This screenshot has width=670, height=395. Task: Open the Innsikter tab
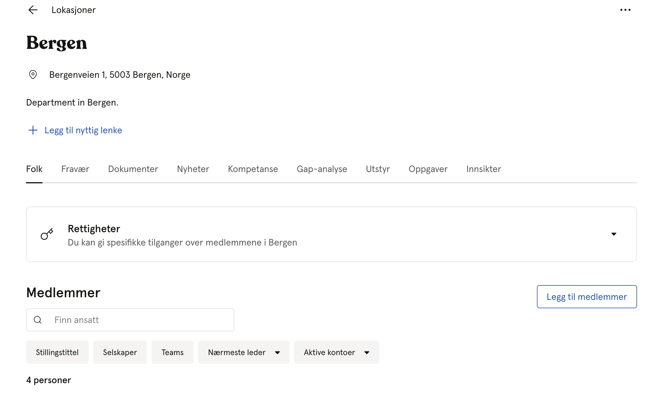pyautogui.click(x=484, y=169)
